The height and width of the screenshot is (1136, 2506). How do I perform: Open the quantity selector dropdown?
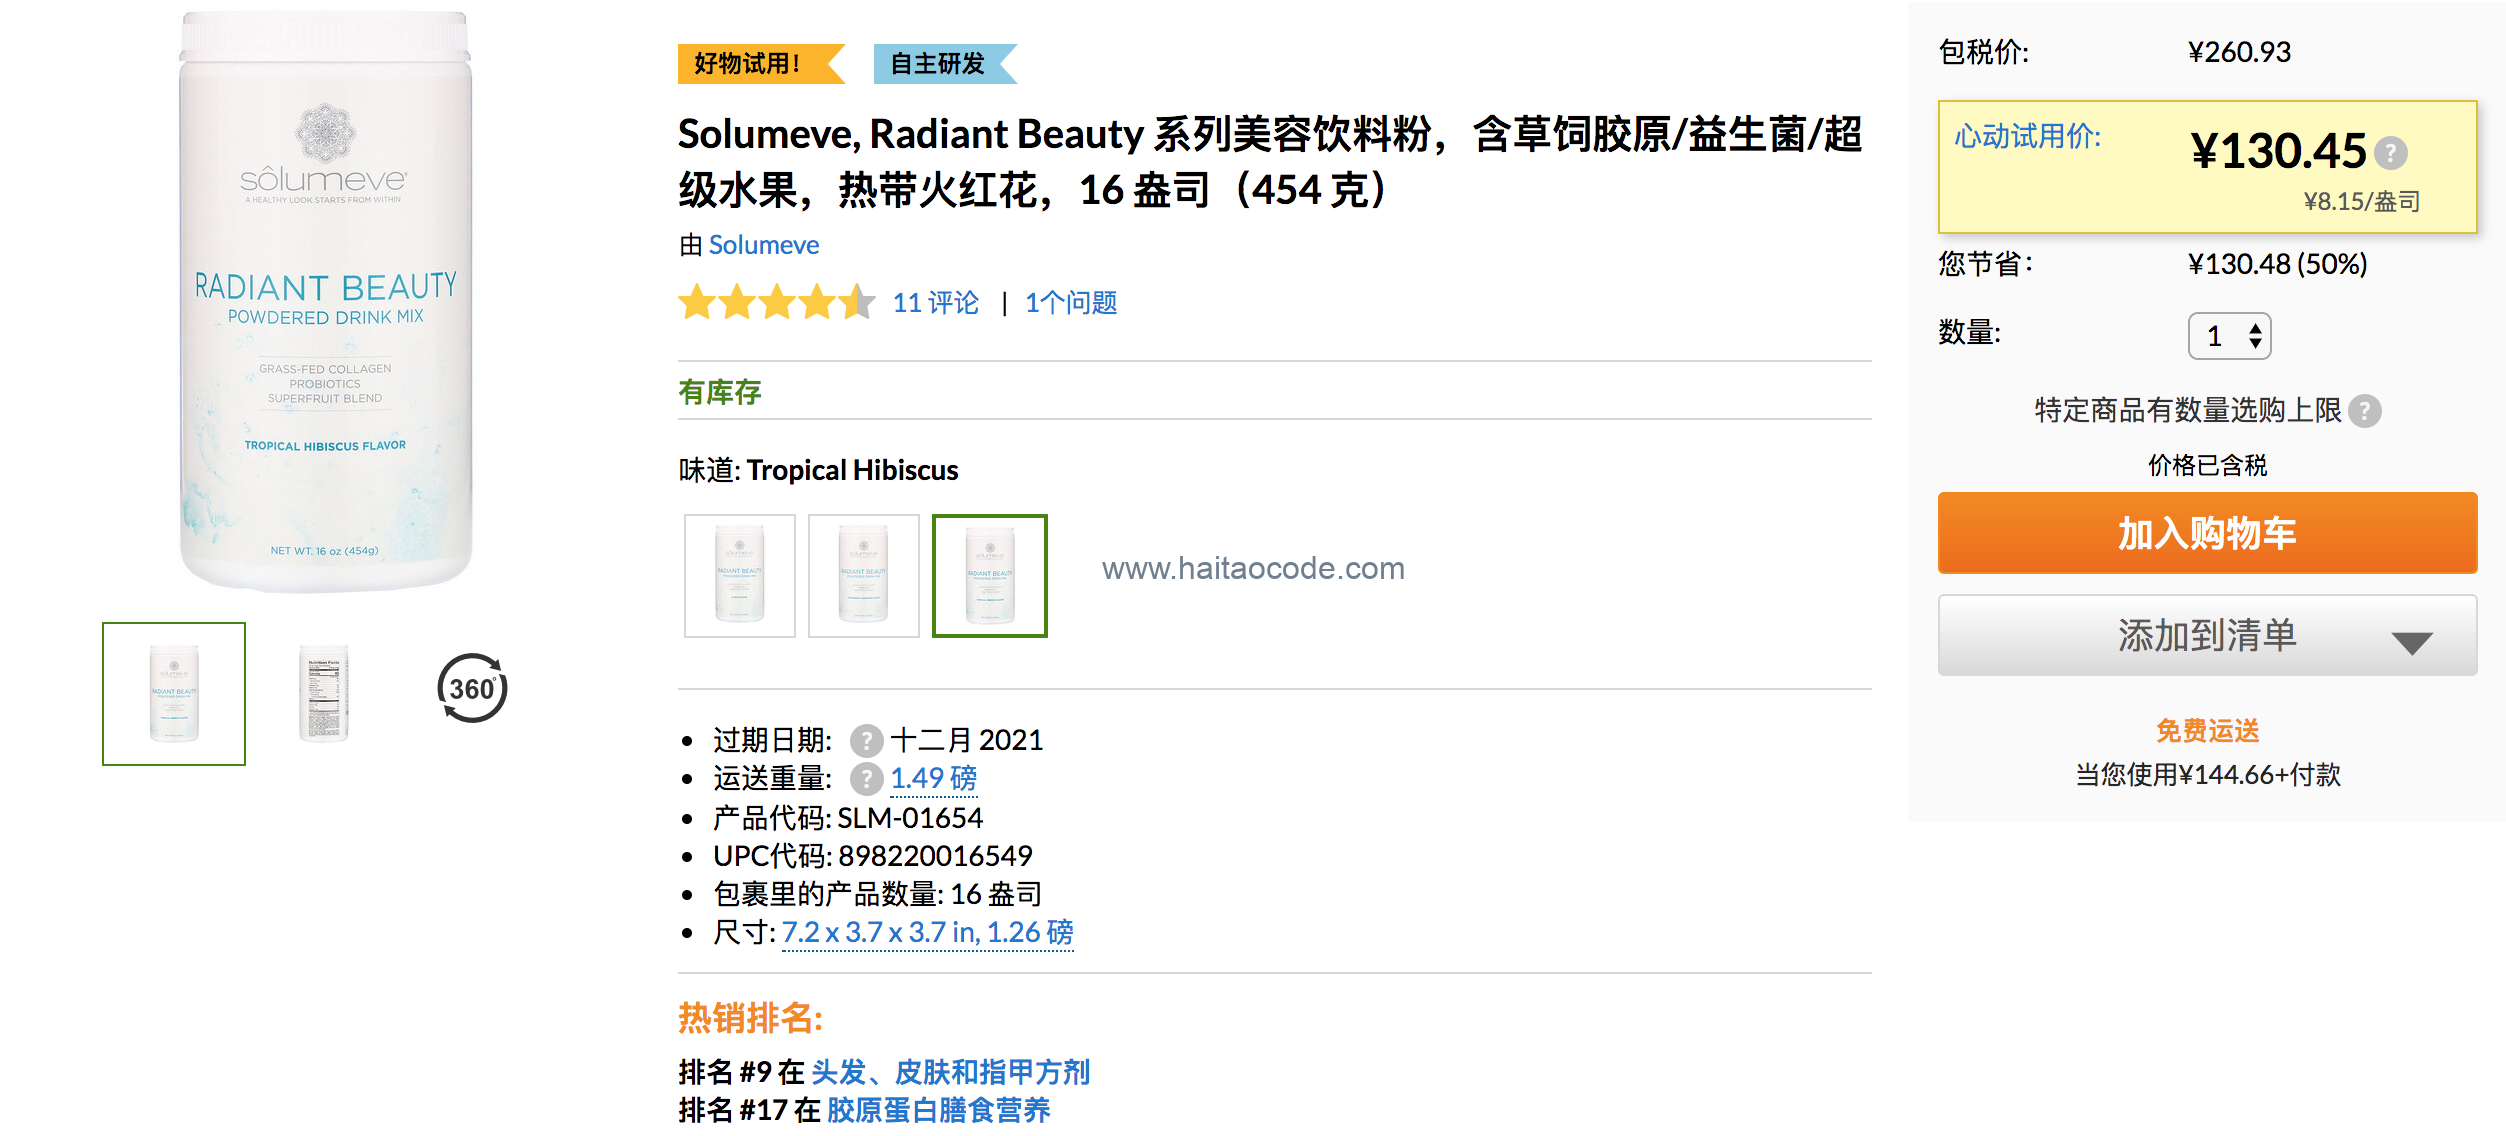pyautogui.click(x=2230, y=336)
